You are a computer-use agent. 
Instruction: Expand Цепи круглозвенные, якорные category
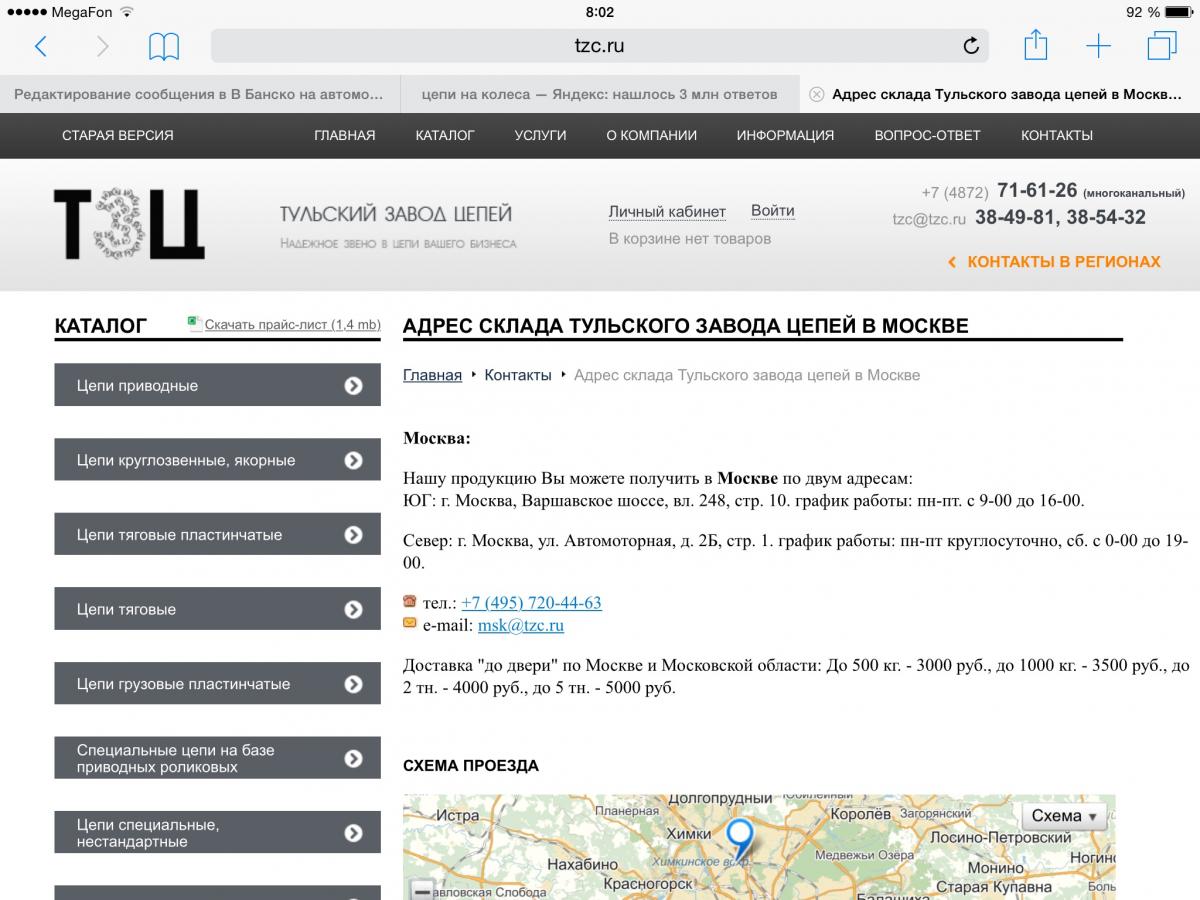click(x=217, y=460)
